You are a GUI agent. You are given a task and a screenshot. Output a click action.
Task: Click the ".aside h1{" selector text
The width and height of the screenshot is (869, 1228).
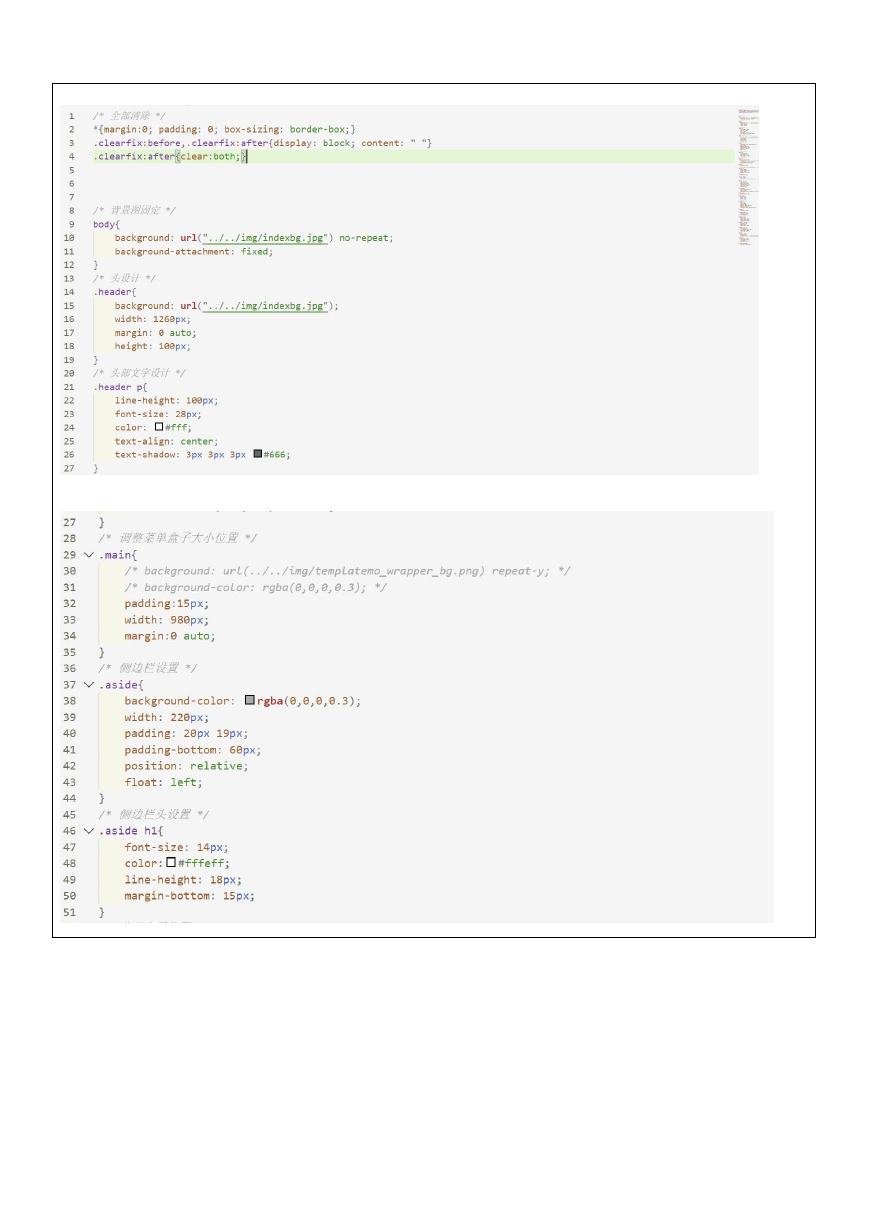[x=131, y=831]
